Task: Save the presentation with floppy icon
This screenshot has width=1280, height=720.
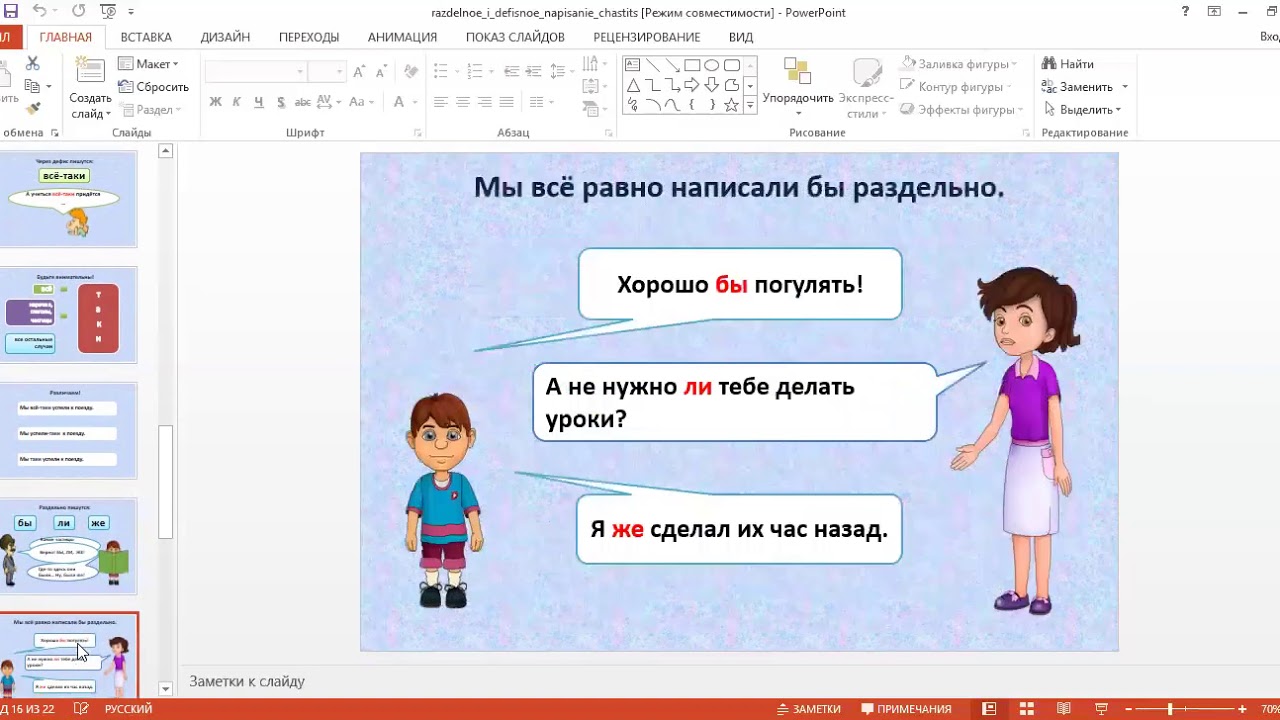Action: coord(10,12)
